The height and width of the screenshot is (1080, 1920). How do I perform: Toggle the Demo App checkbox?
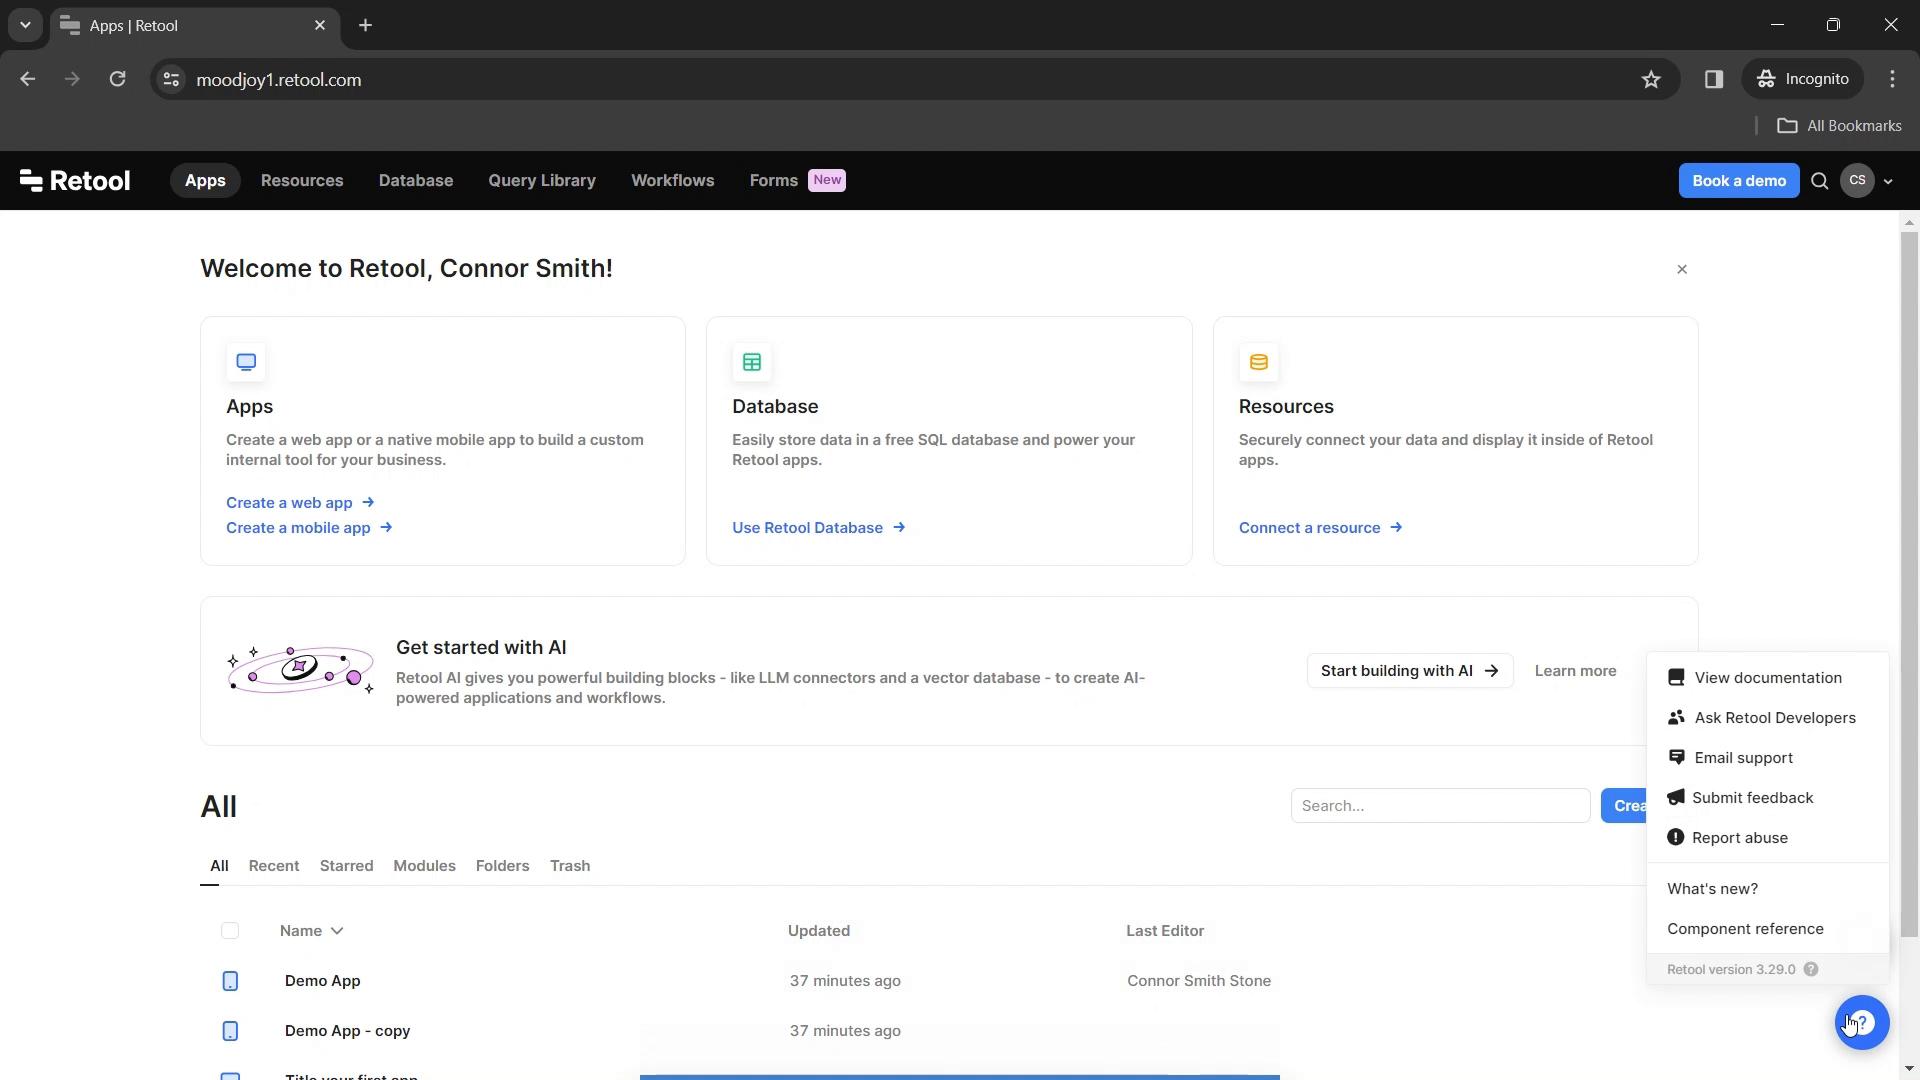pos(229,980)
